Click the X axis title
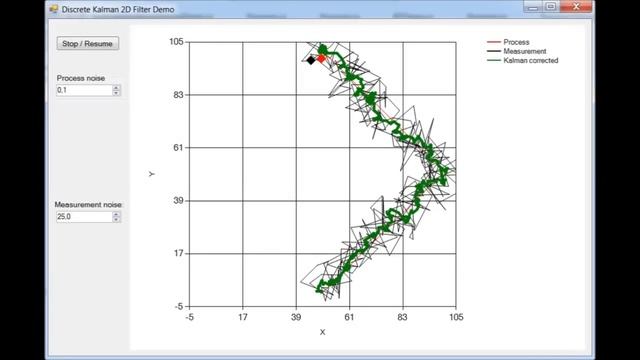The height and width of the screenshot is (360, 640). (x=322, y=332)
